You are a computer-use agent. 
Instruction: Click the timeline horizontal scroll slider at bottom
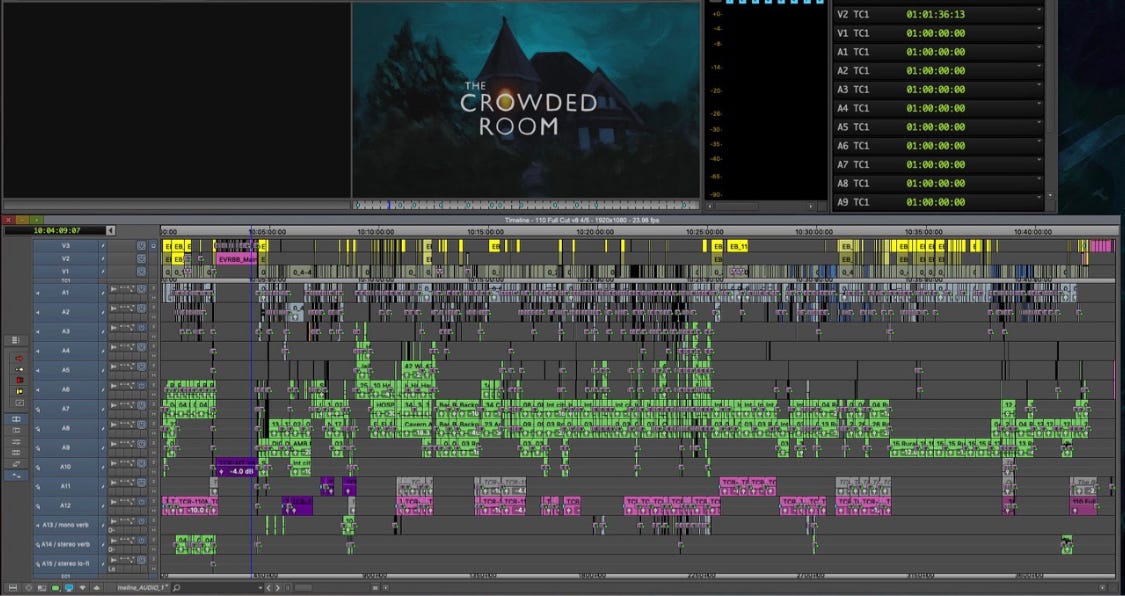click(303, 588)
